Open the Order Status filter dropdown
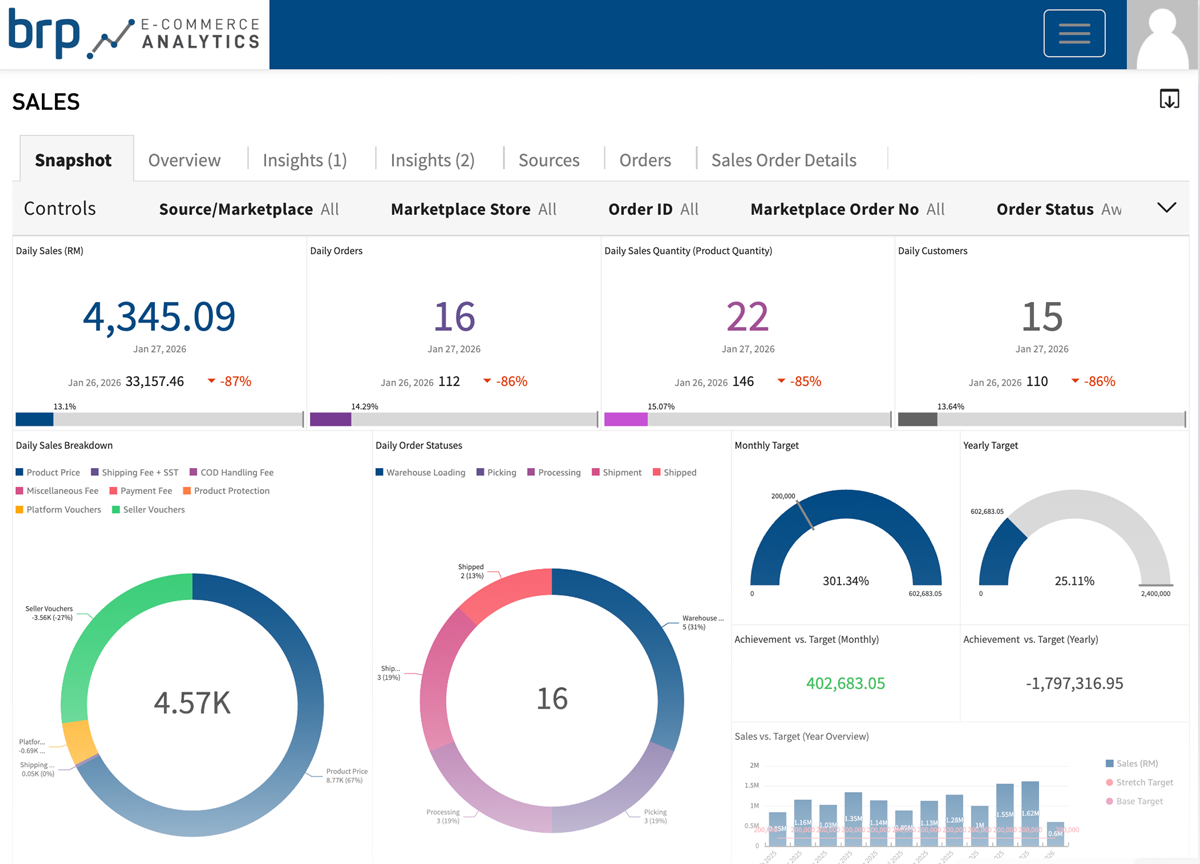1200x864 pixels. coord(1058,209)
